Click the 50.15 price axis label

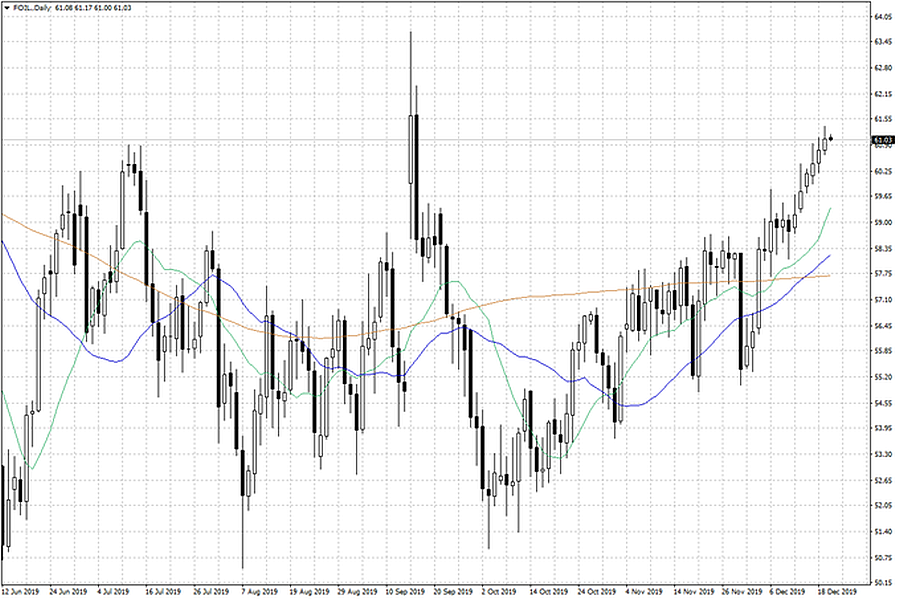click(x=882, y=583)
